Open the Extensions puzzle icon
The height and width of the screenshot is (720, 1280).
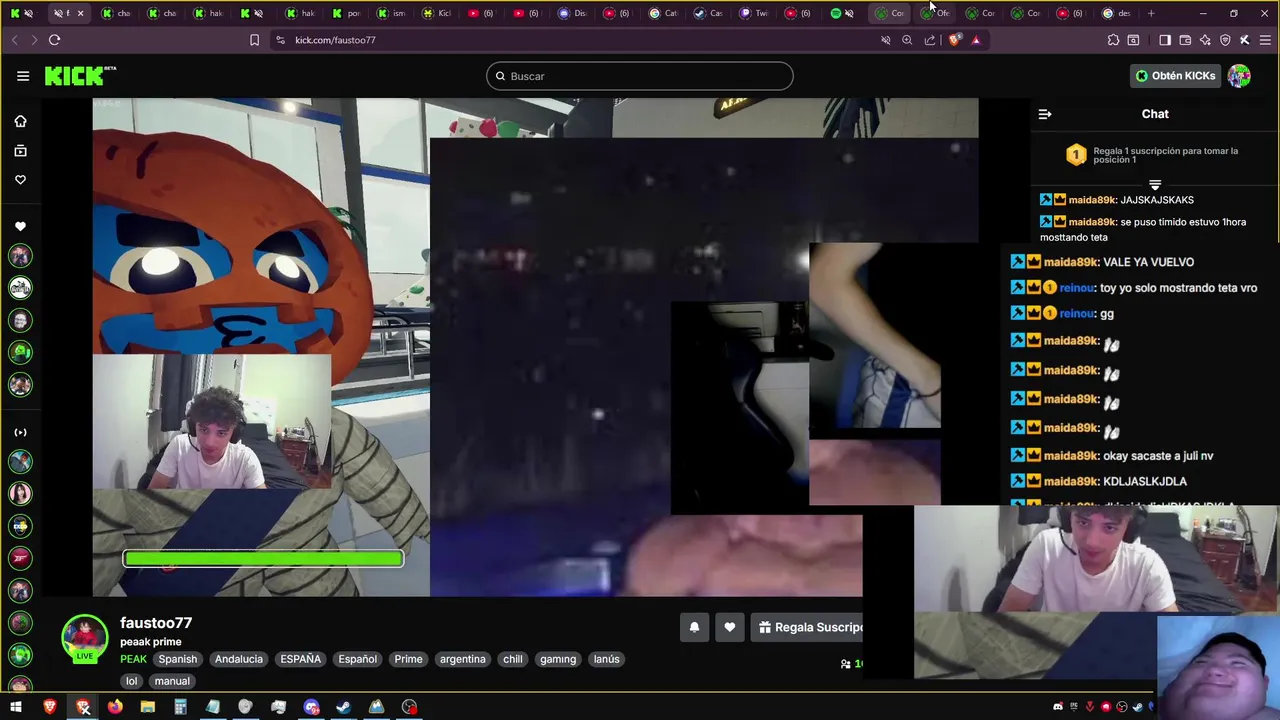pos(1113,40)
